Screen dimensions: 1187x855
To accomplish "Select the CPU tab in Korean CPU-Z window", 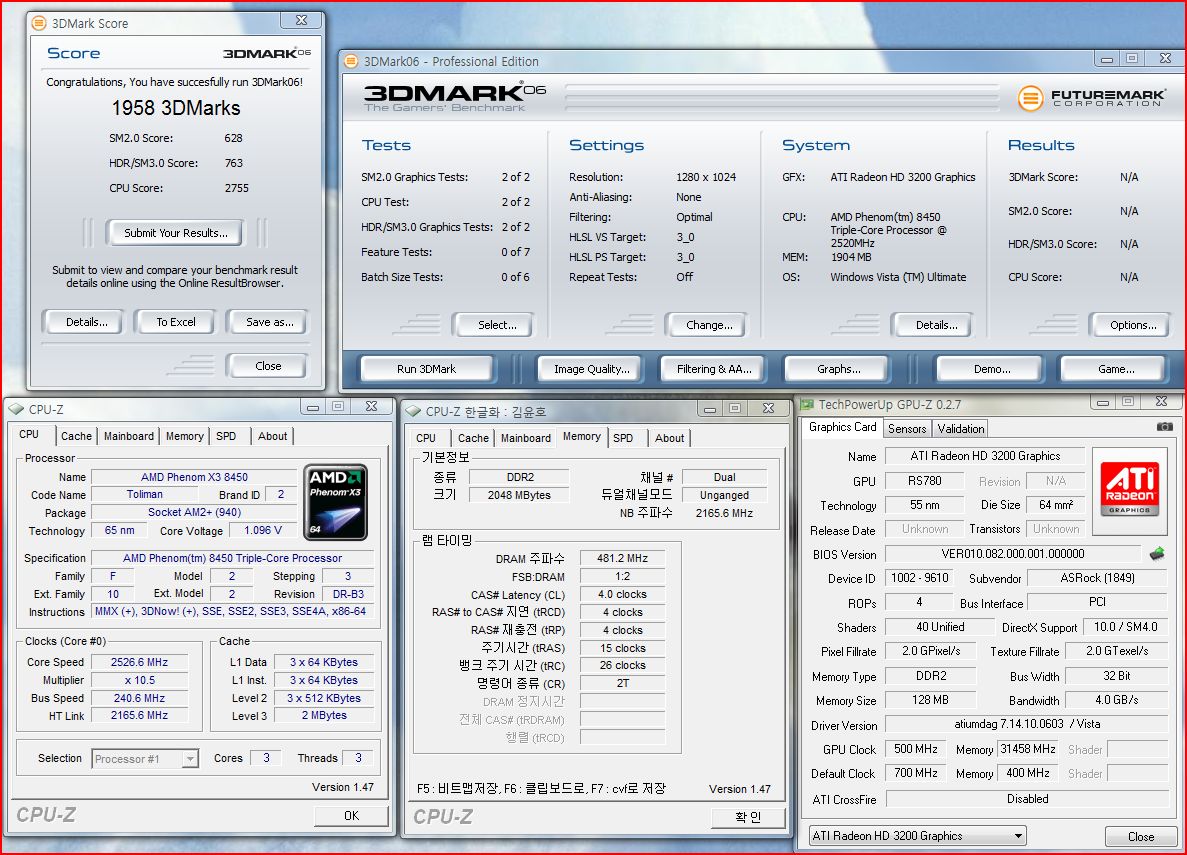I will (426, 438).
